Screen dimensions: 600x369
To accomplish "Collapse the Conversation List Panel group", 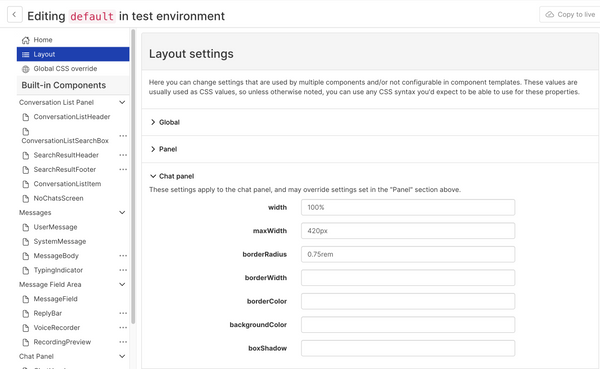I will point(122,102).
